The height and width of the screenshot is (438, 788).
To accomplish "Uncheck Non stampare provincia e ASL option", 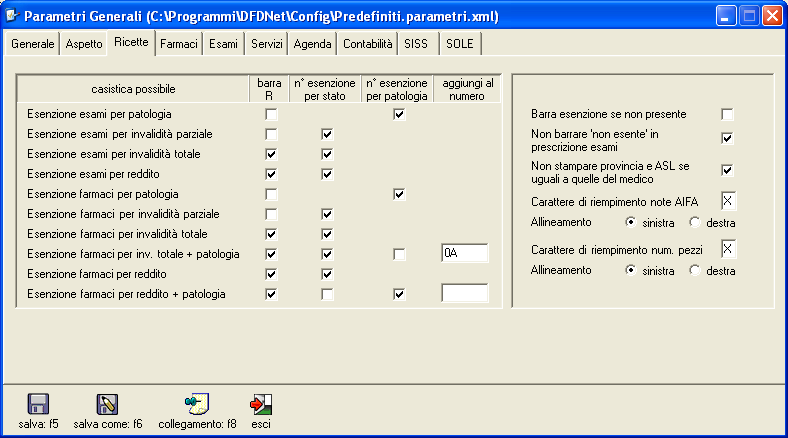I will pos(728,170).
